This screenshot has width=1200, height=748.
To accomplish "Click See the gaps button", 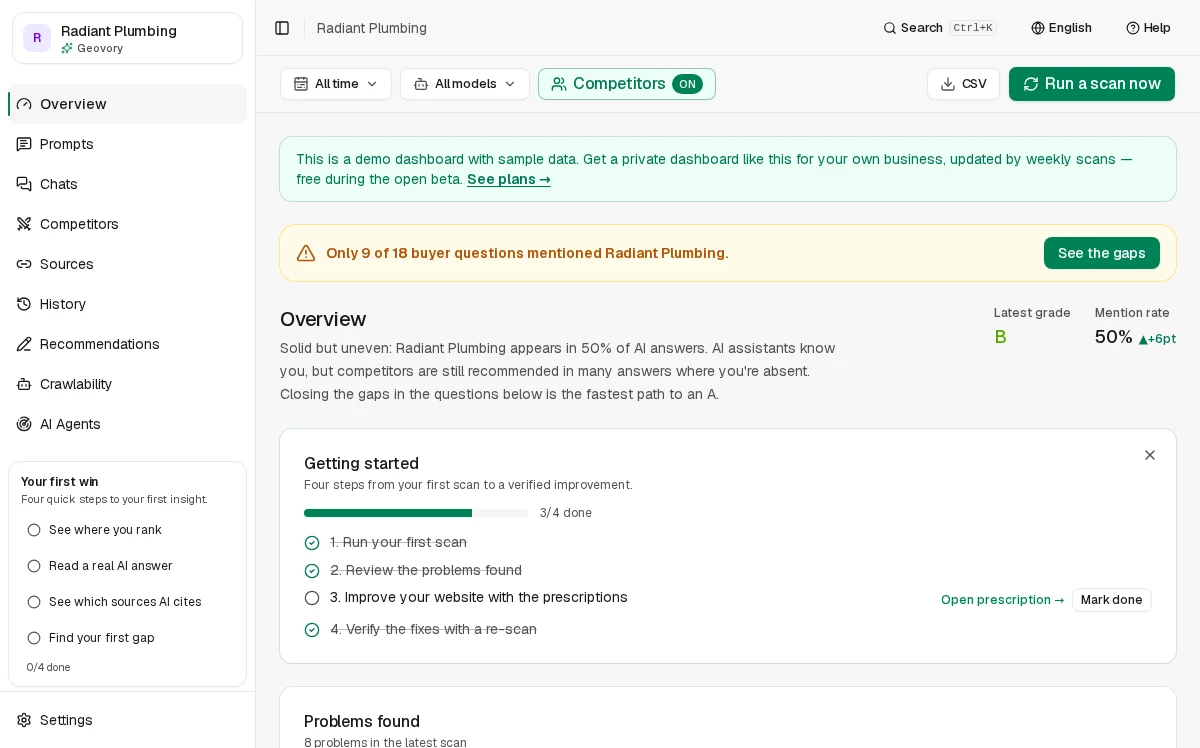I will coord(1102,253).
